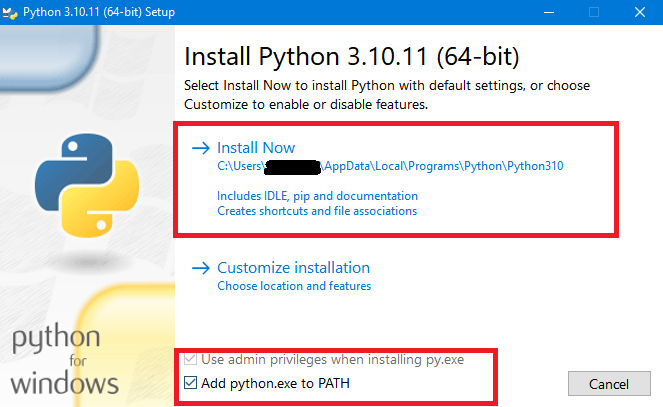The image size is (663, 407).
Task: Toggle Use admin privileges when installing py.exe
Action: 190,359
